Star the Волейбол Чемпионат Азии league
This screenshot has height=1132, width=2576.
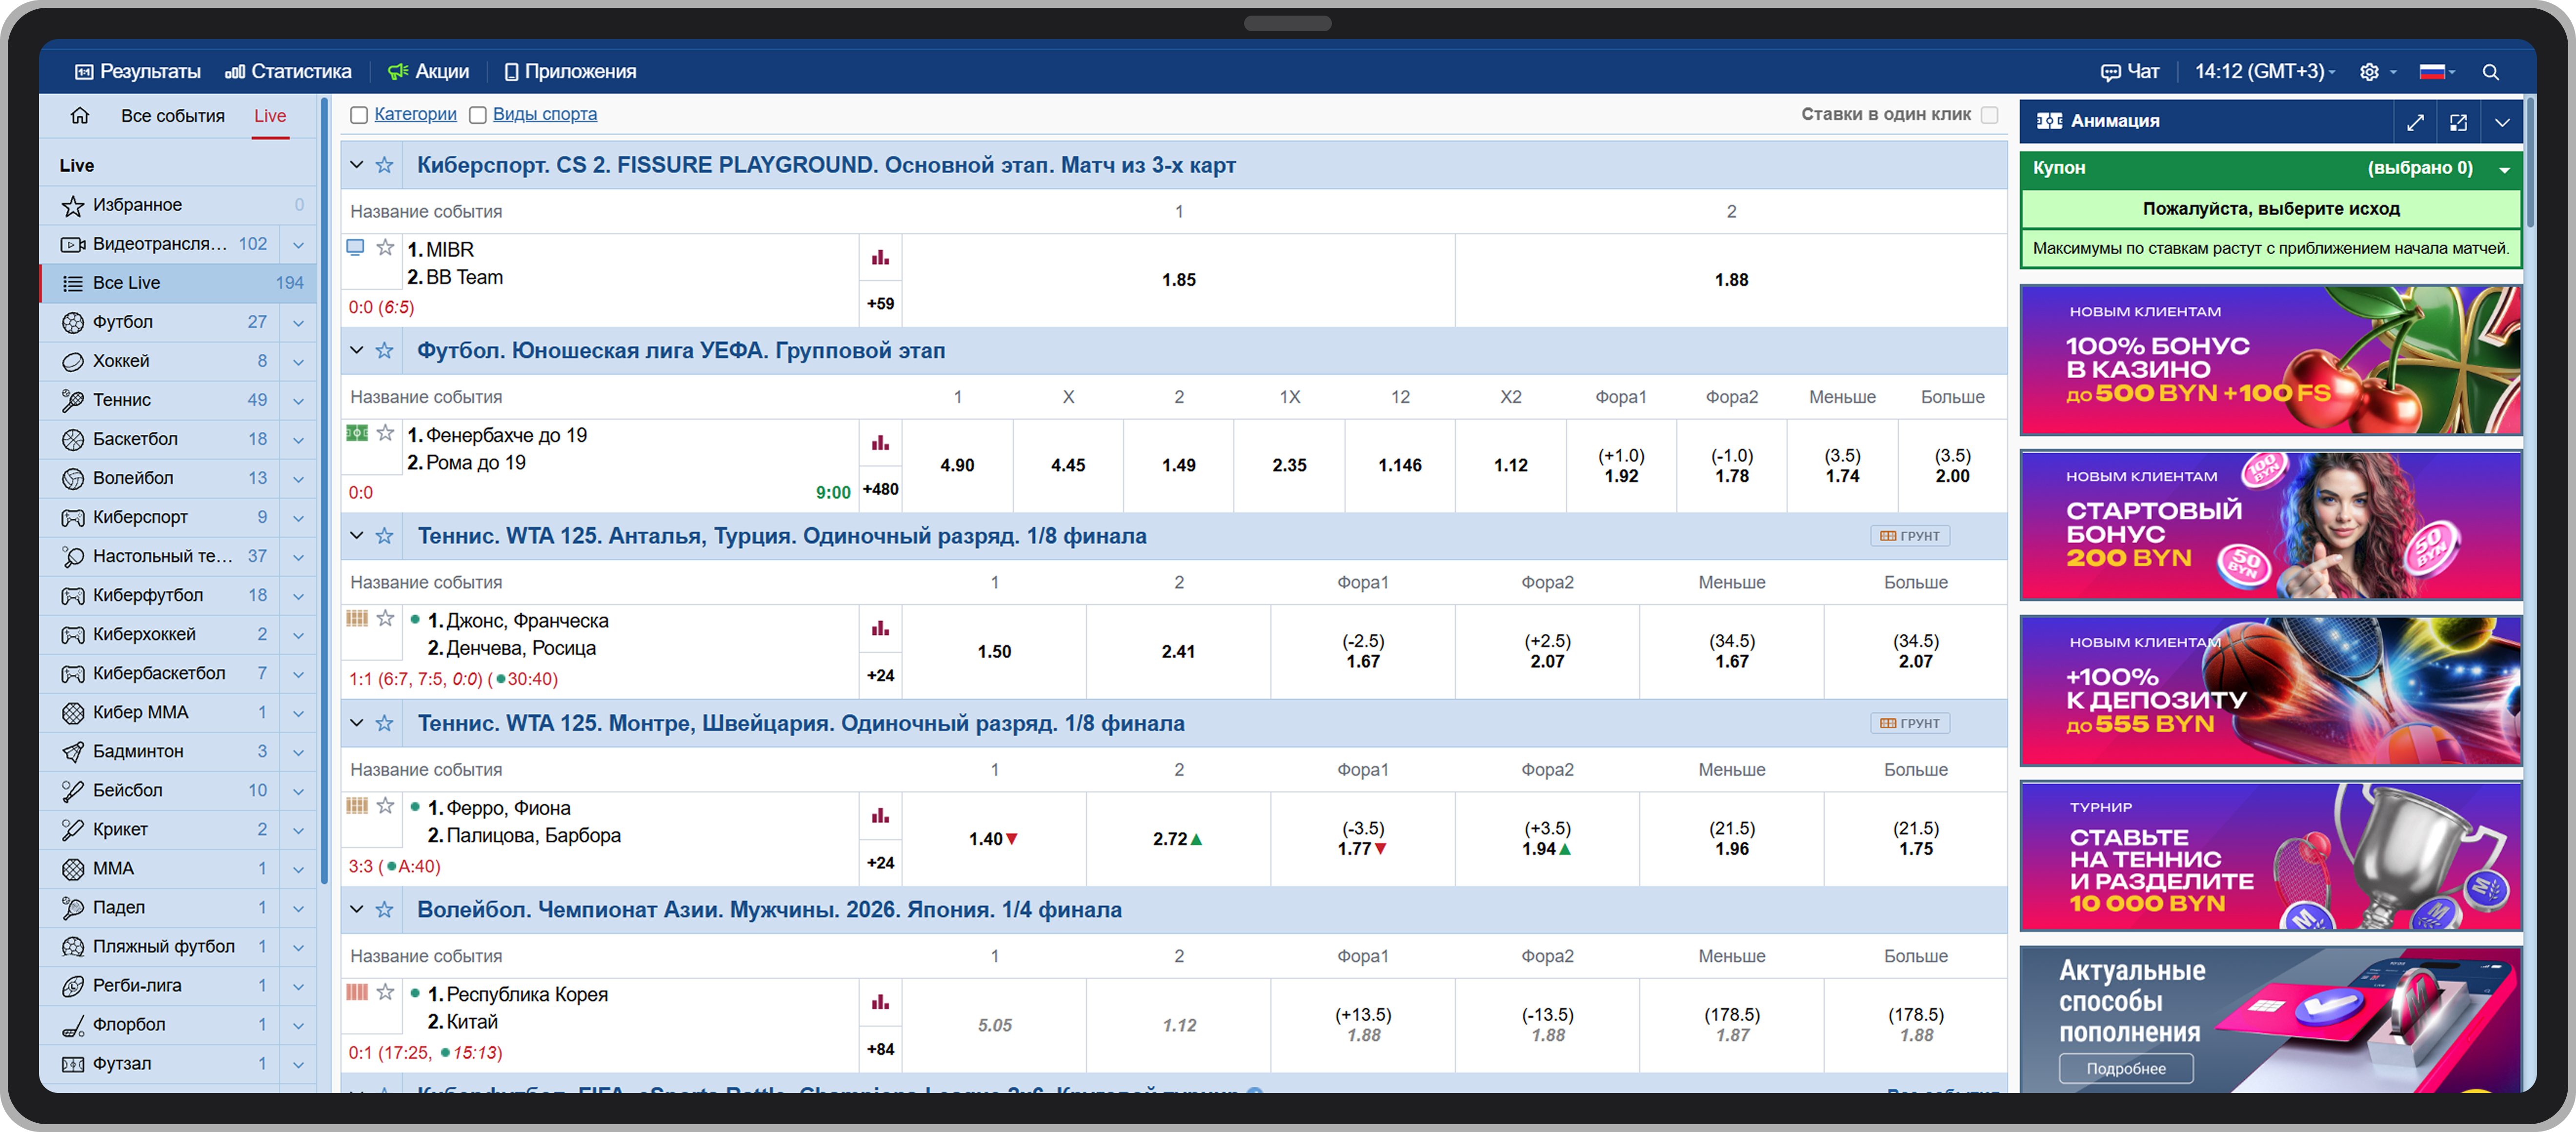tap(385, 910)
